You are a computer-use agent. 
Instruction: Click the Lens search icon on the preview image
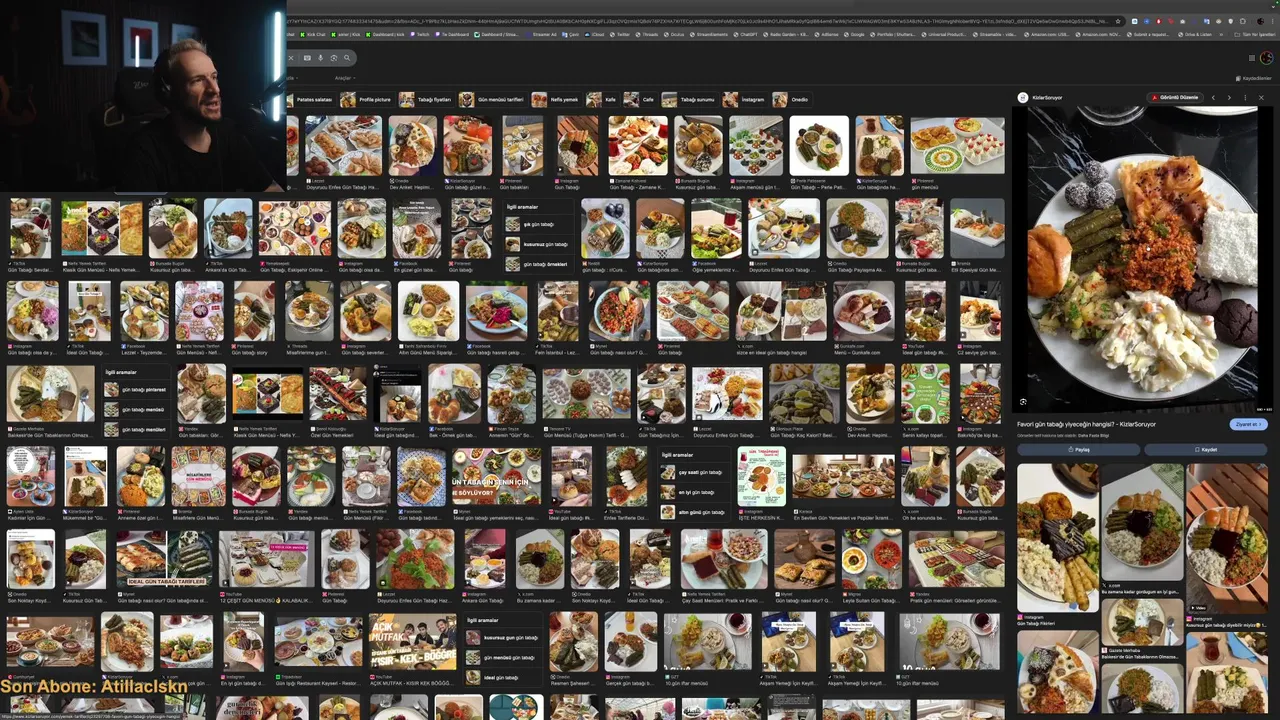(1023, 402)
